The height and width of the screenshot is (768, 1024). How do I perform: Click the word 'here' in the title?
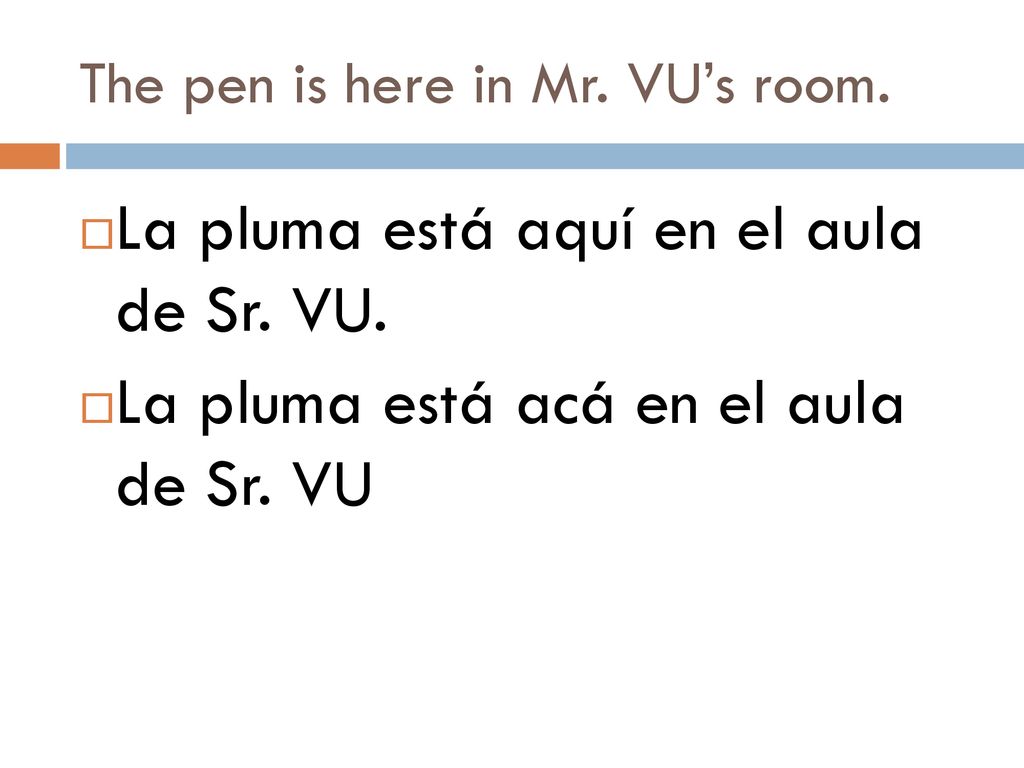[x=399, y=84]
